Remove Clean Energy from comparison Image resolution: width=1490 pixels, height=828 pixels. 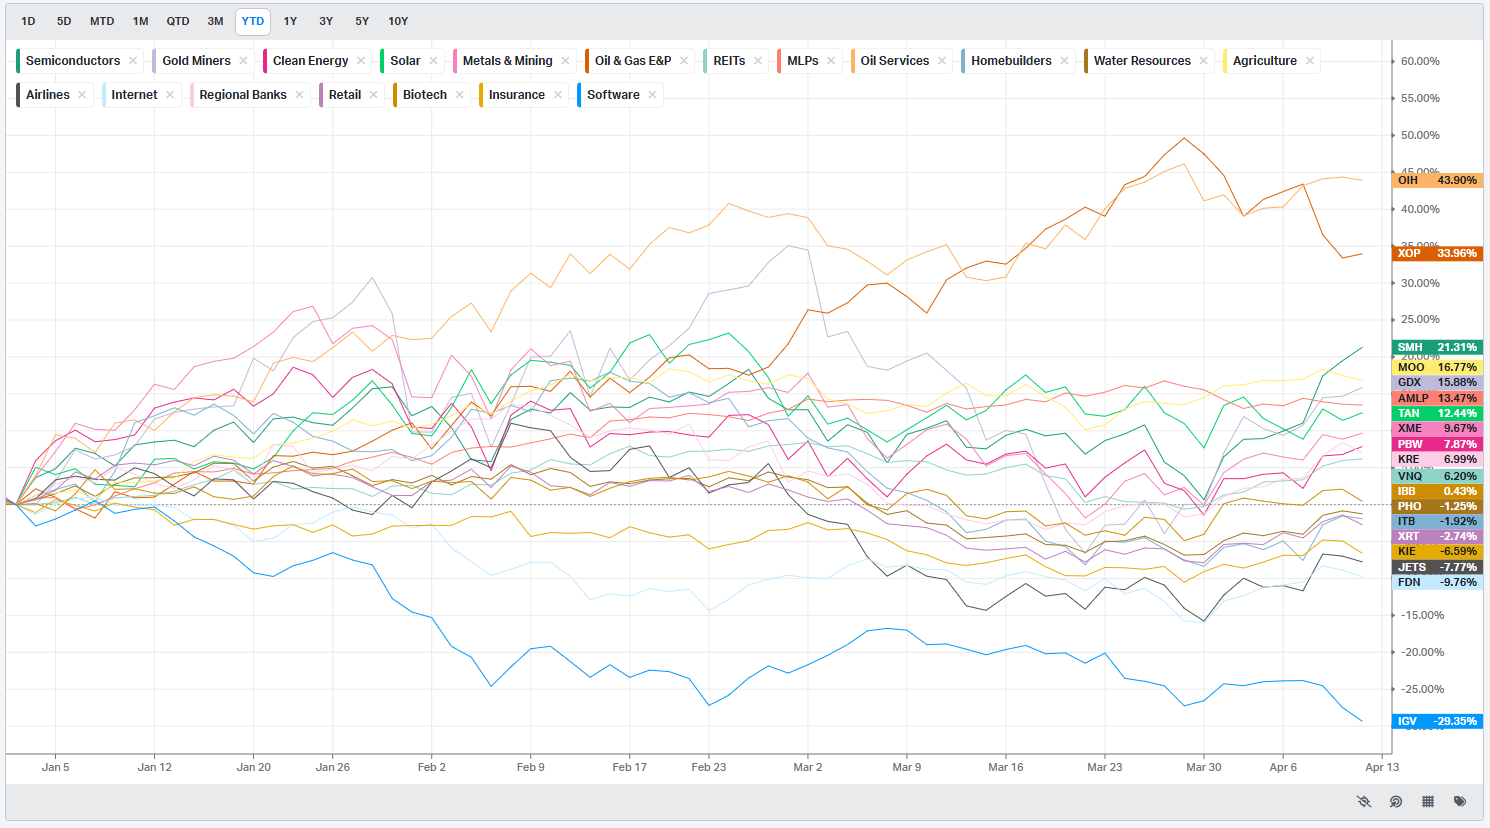pyautogui.click(x=361, y=61)
